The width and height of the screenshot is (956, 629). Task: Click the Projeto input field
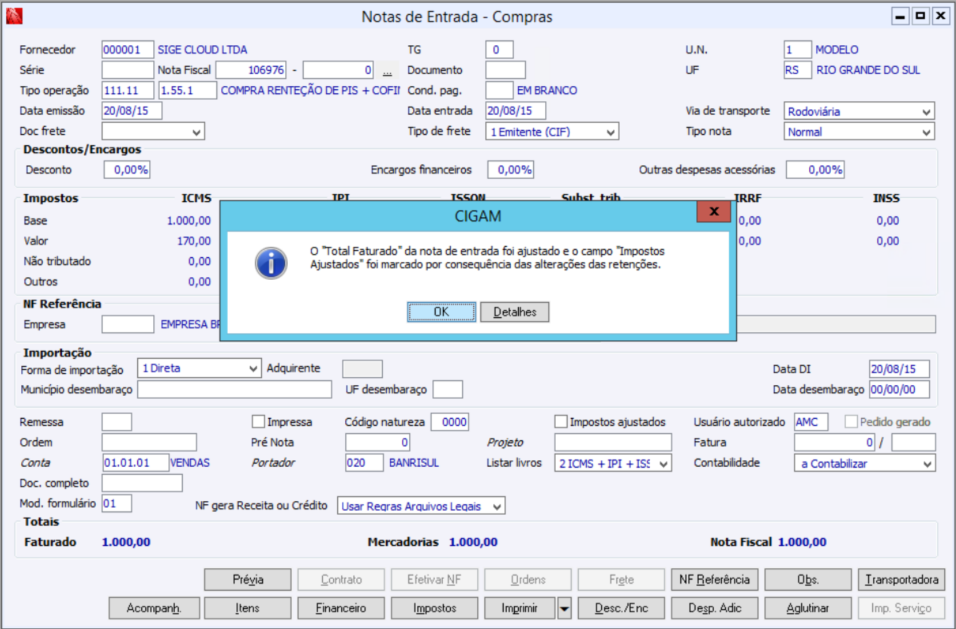coord(613,442)
